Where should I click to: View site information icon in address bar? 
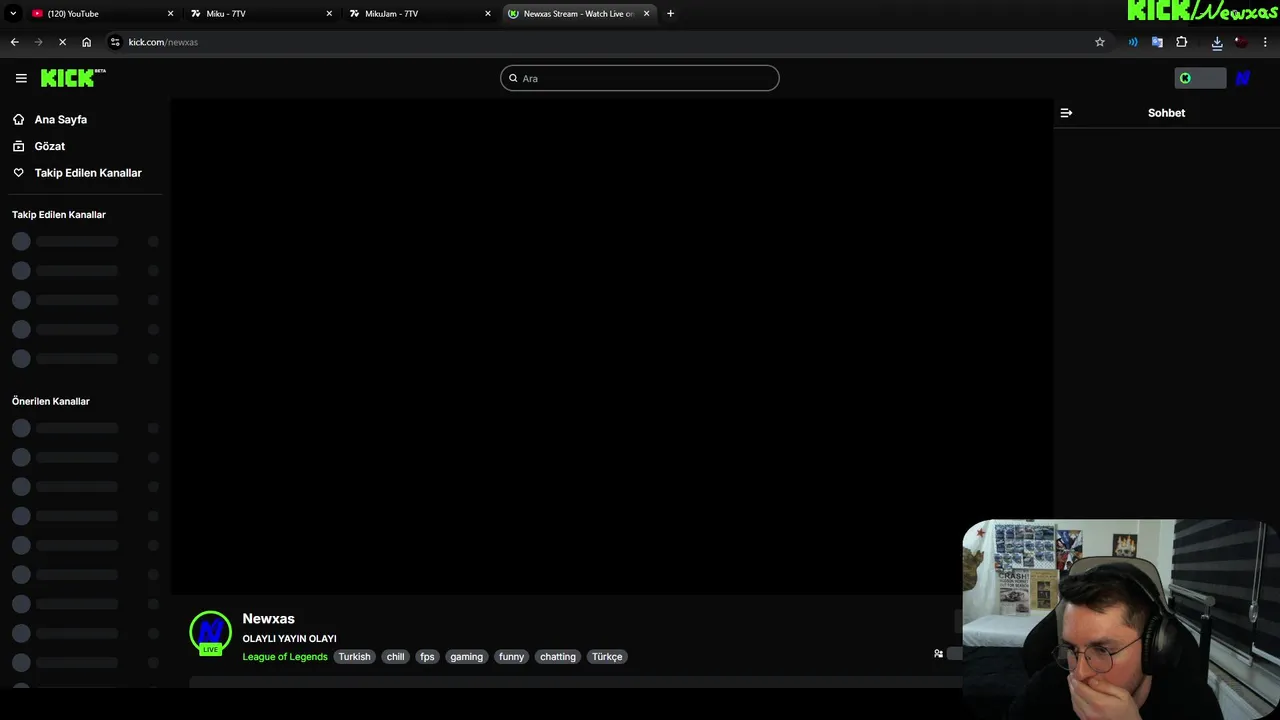pyautogui.click(x=115, y=42)
